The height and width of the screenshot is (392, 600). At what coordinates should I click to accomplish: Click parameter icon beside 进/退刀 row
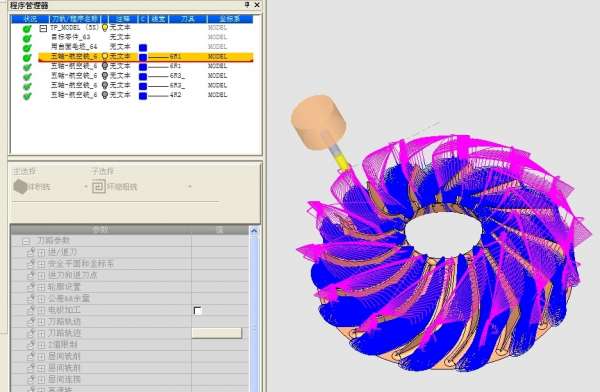pos(31,252)
